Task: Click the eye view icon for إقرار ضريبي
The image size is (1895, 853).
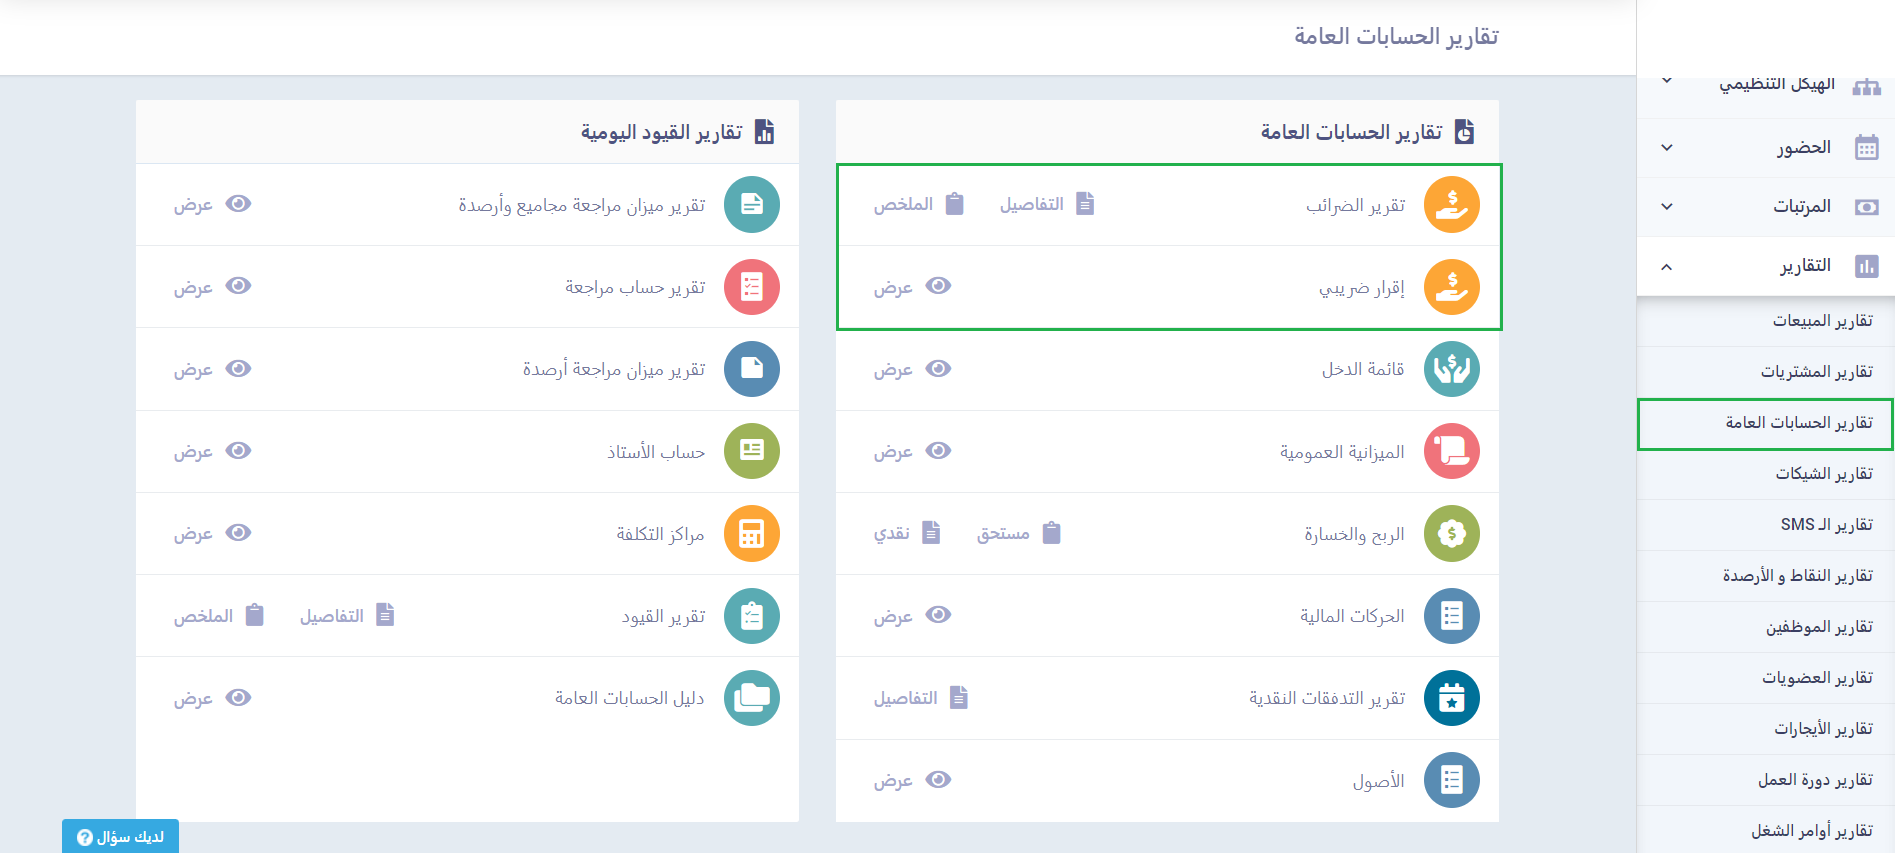Action: click(938, 286)
